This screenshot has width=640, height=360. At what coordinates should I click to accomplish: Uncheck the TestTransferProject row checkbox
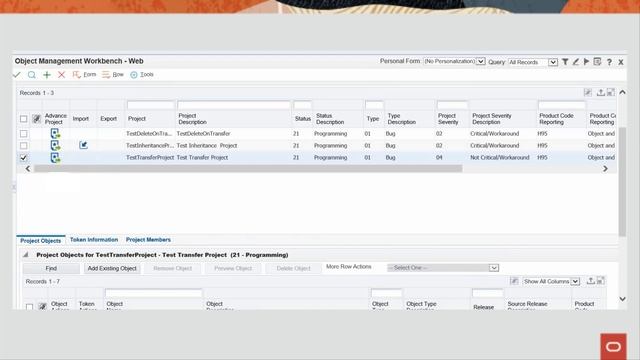[x=24, y=158]
